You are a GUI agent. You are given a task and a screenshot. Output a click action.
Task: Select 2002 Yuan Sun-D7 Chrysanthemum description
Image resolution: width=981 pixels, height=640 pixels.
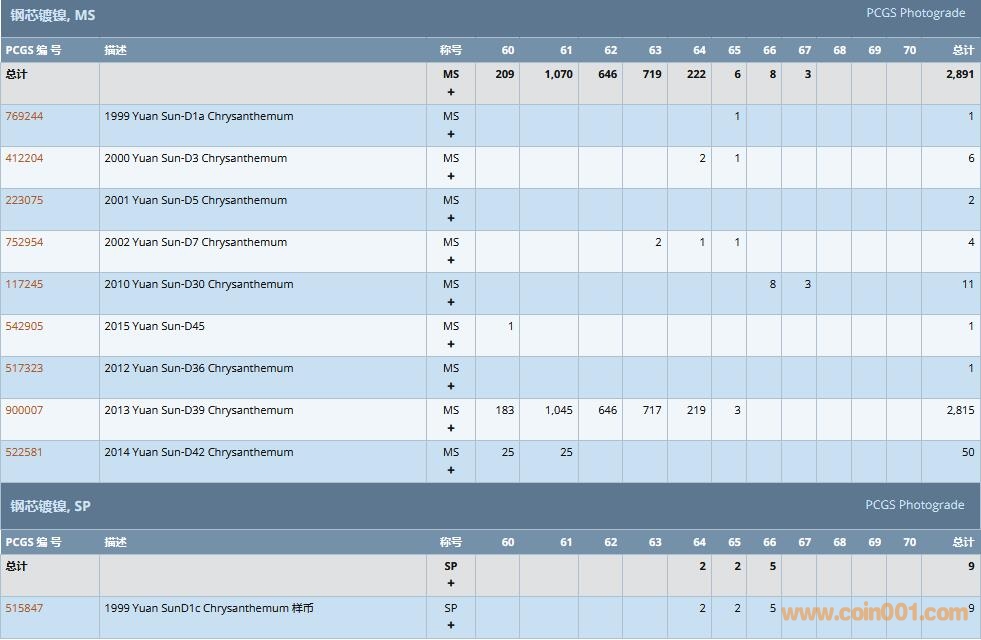pyautogui.click(x=195, y=242)
